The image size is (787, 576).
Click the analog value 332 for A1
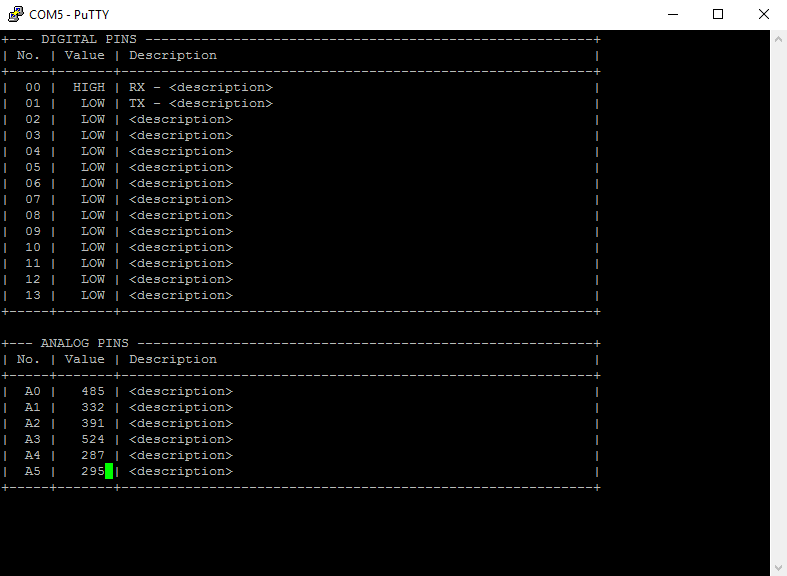93,407
